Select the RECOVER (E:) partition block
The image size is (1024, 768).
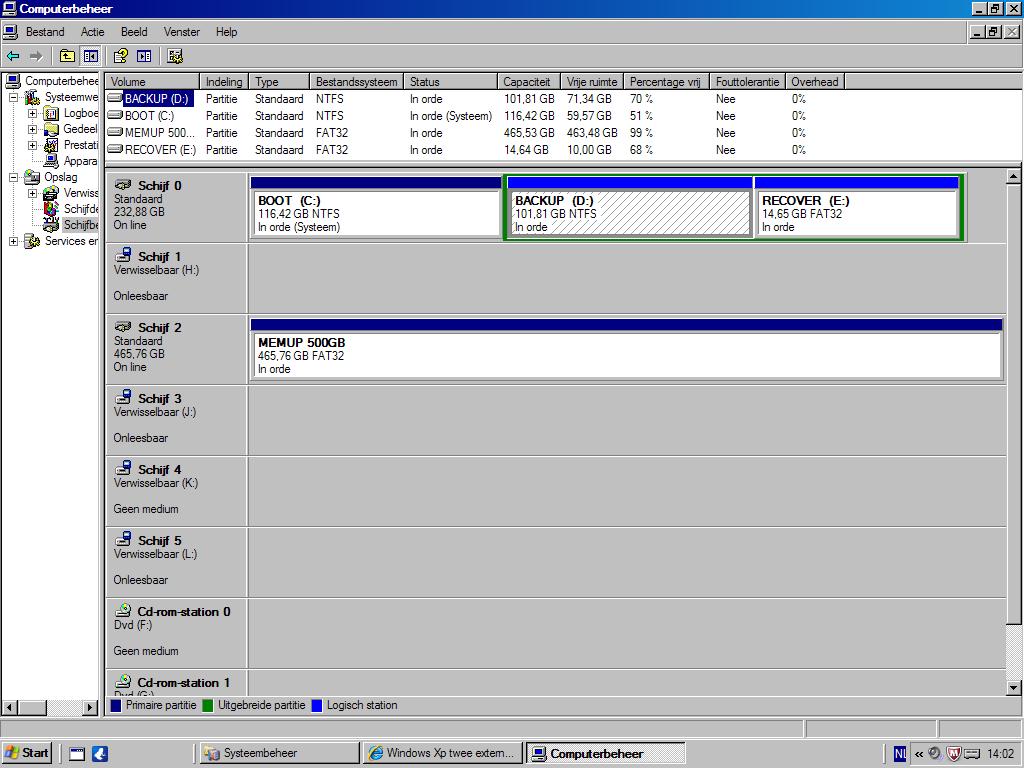[x=857, y=213]
